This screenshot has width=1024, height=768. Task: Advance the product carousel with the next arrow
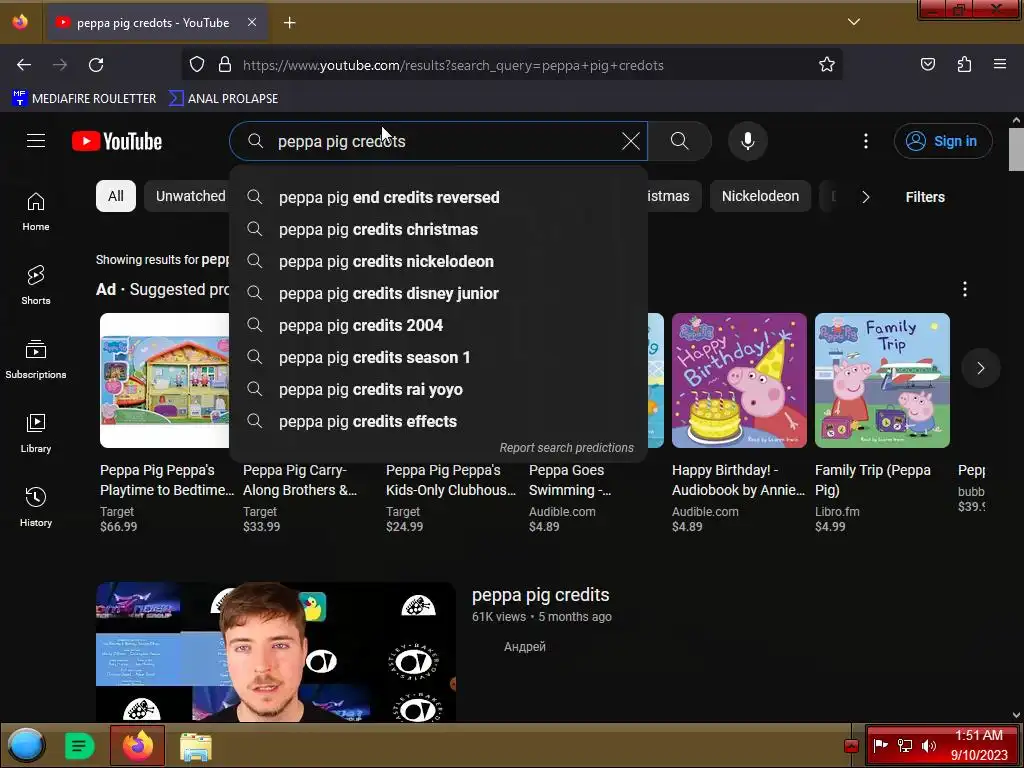click(980, 368)
